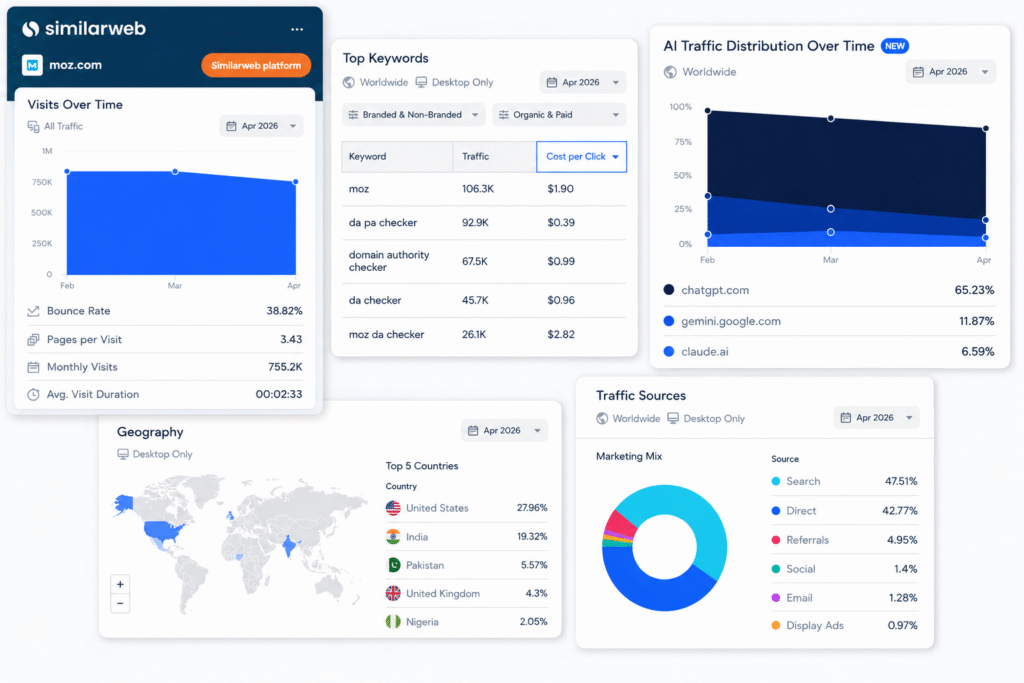The height and width of the screenshot is (683, 1024).
Task: Click the Avg. Visit Duration clock icon
Action: (33, 394)
